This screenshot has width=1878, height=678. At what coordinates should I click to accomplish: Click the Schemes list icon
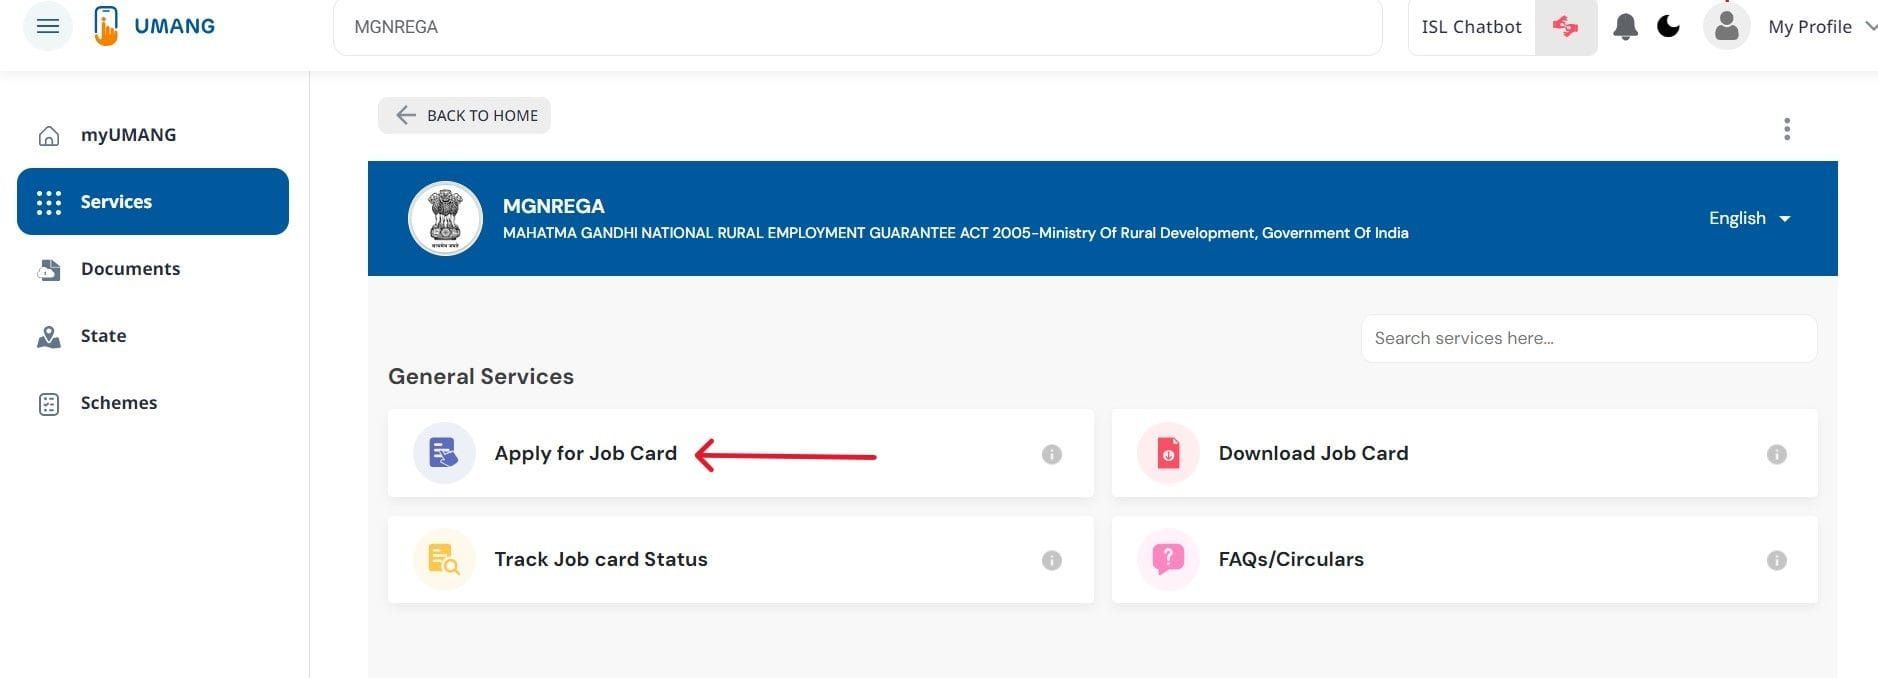click(49, 404)
